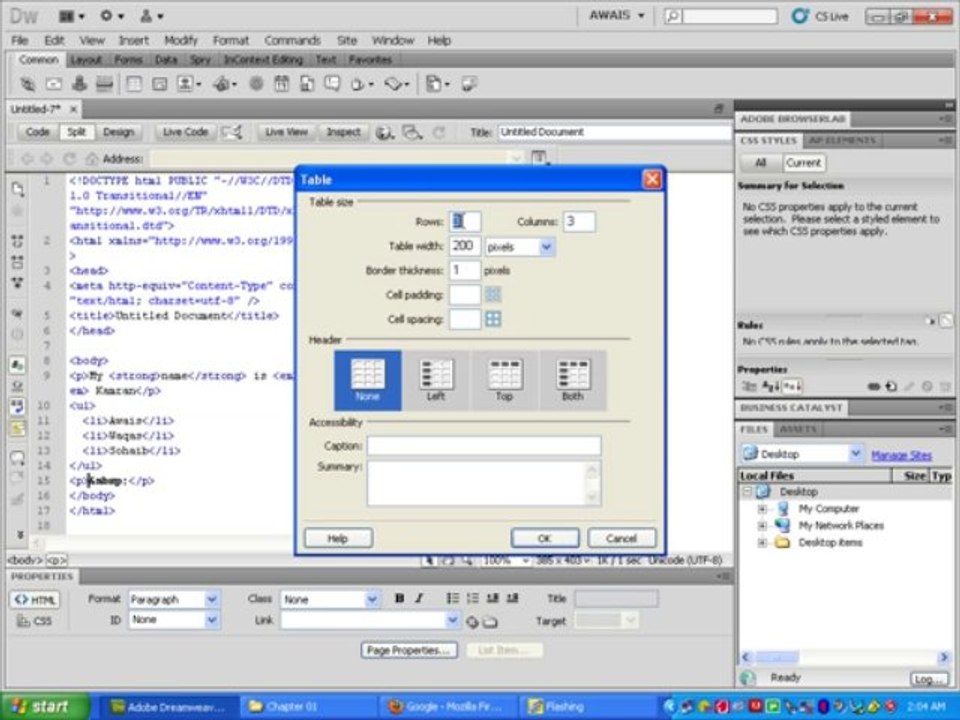Expand Desktop items in Files tree

pyautogui.click(x=762, y=542)
